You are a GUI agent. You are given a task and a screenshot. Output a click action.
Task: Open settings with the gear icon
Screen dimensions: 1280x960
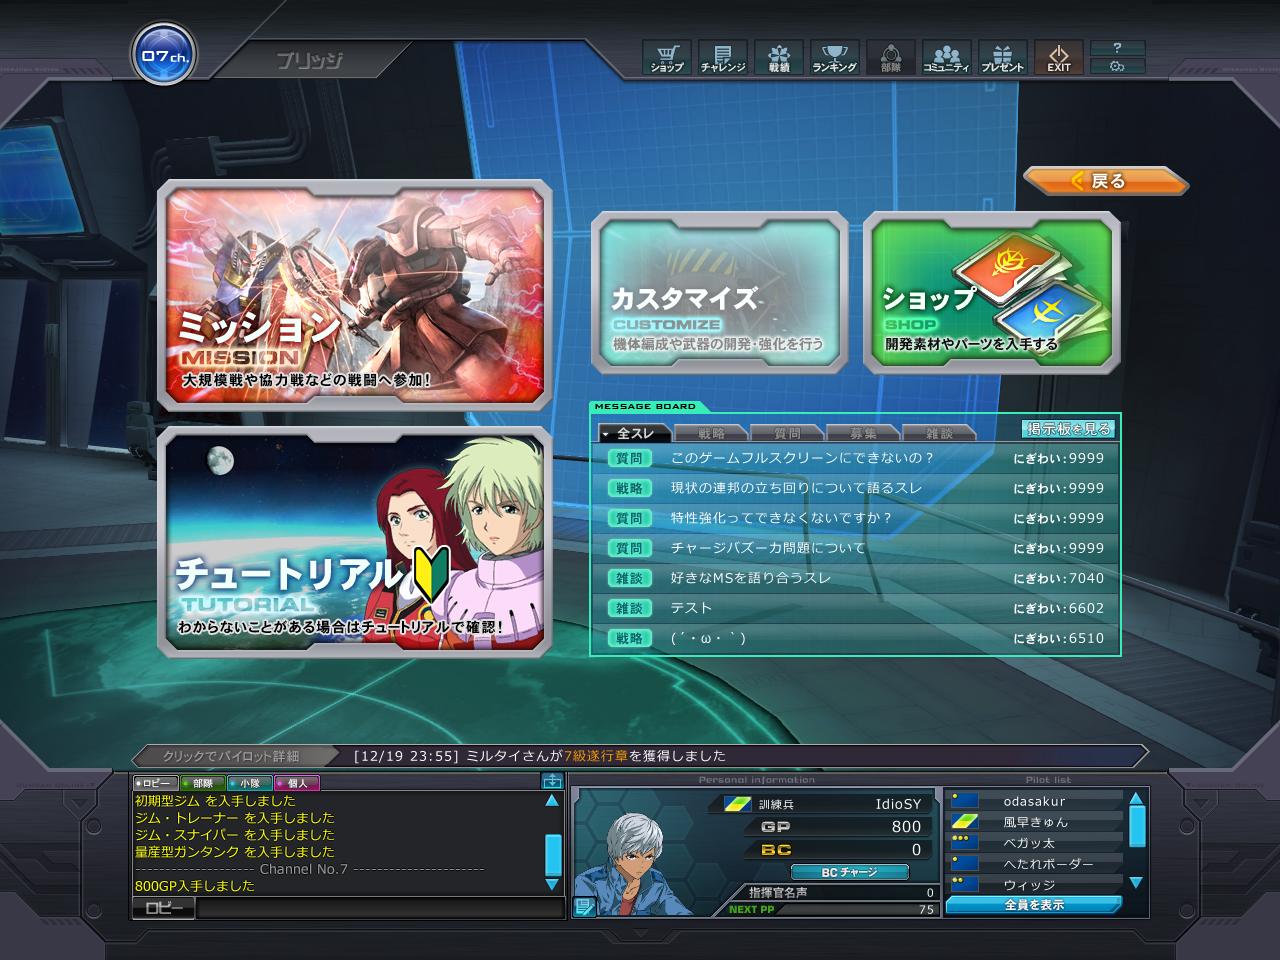coord(1117,66)
